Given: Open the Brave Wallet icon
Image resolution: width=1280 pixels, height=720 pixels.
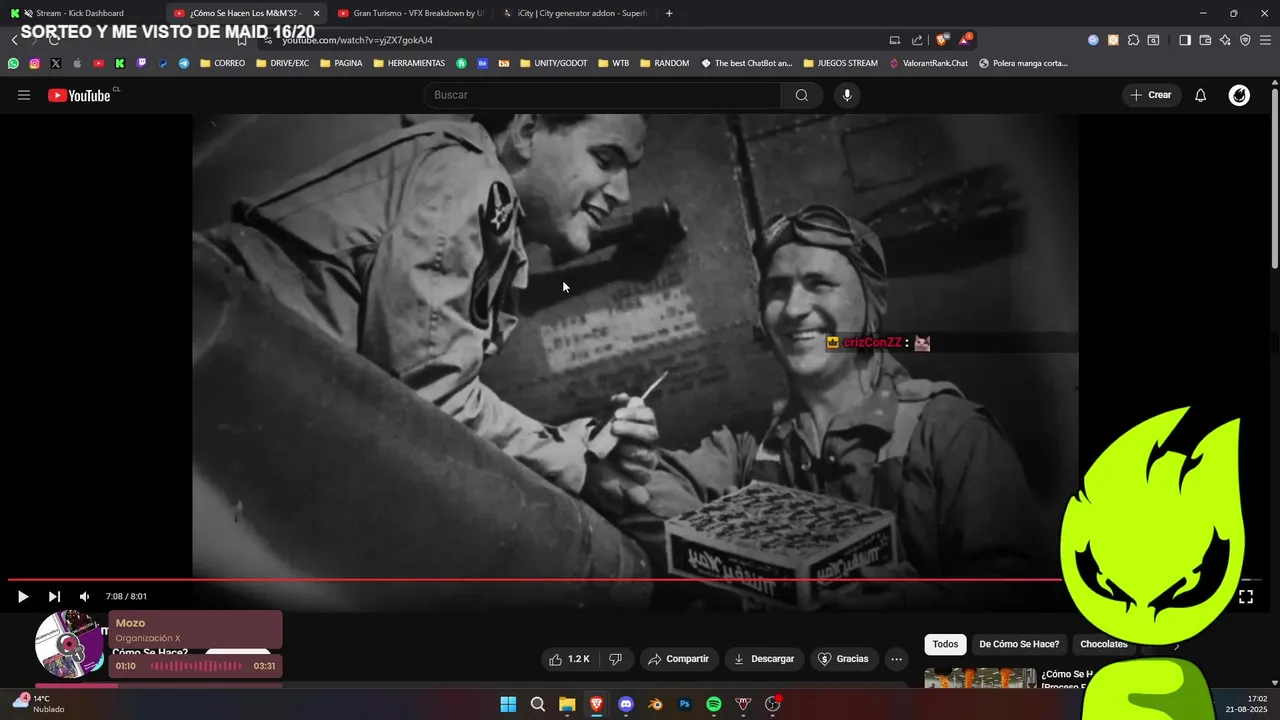Looking at the screenshot, I should 1205,40.
